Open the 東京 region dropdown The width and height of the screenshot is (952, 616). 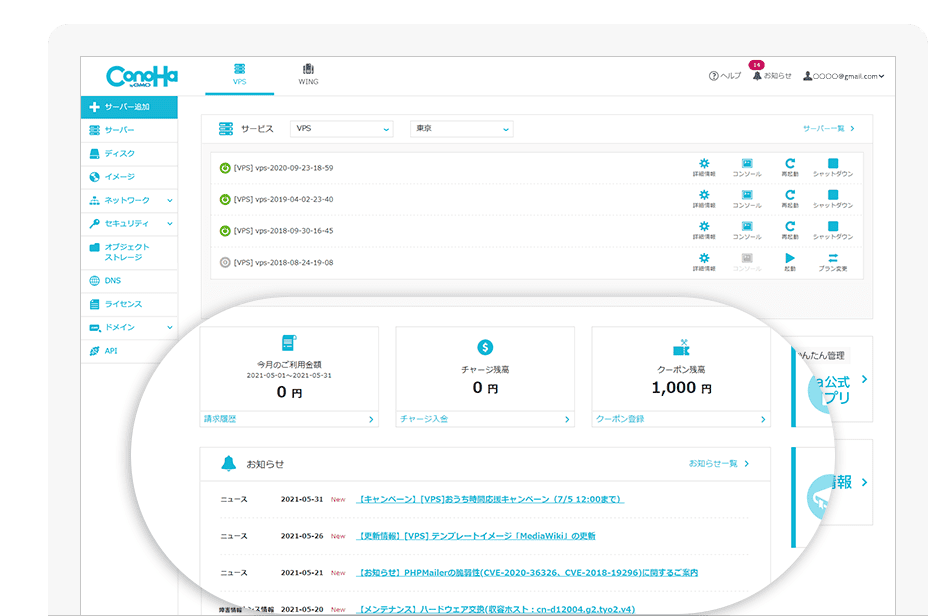(461, 129)
